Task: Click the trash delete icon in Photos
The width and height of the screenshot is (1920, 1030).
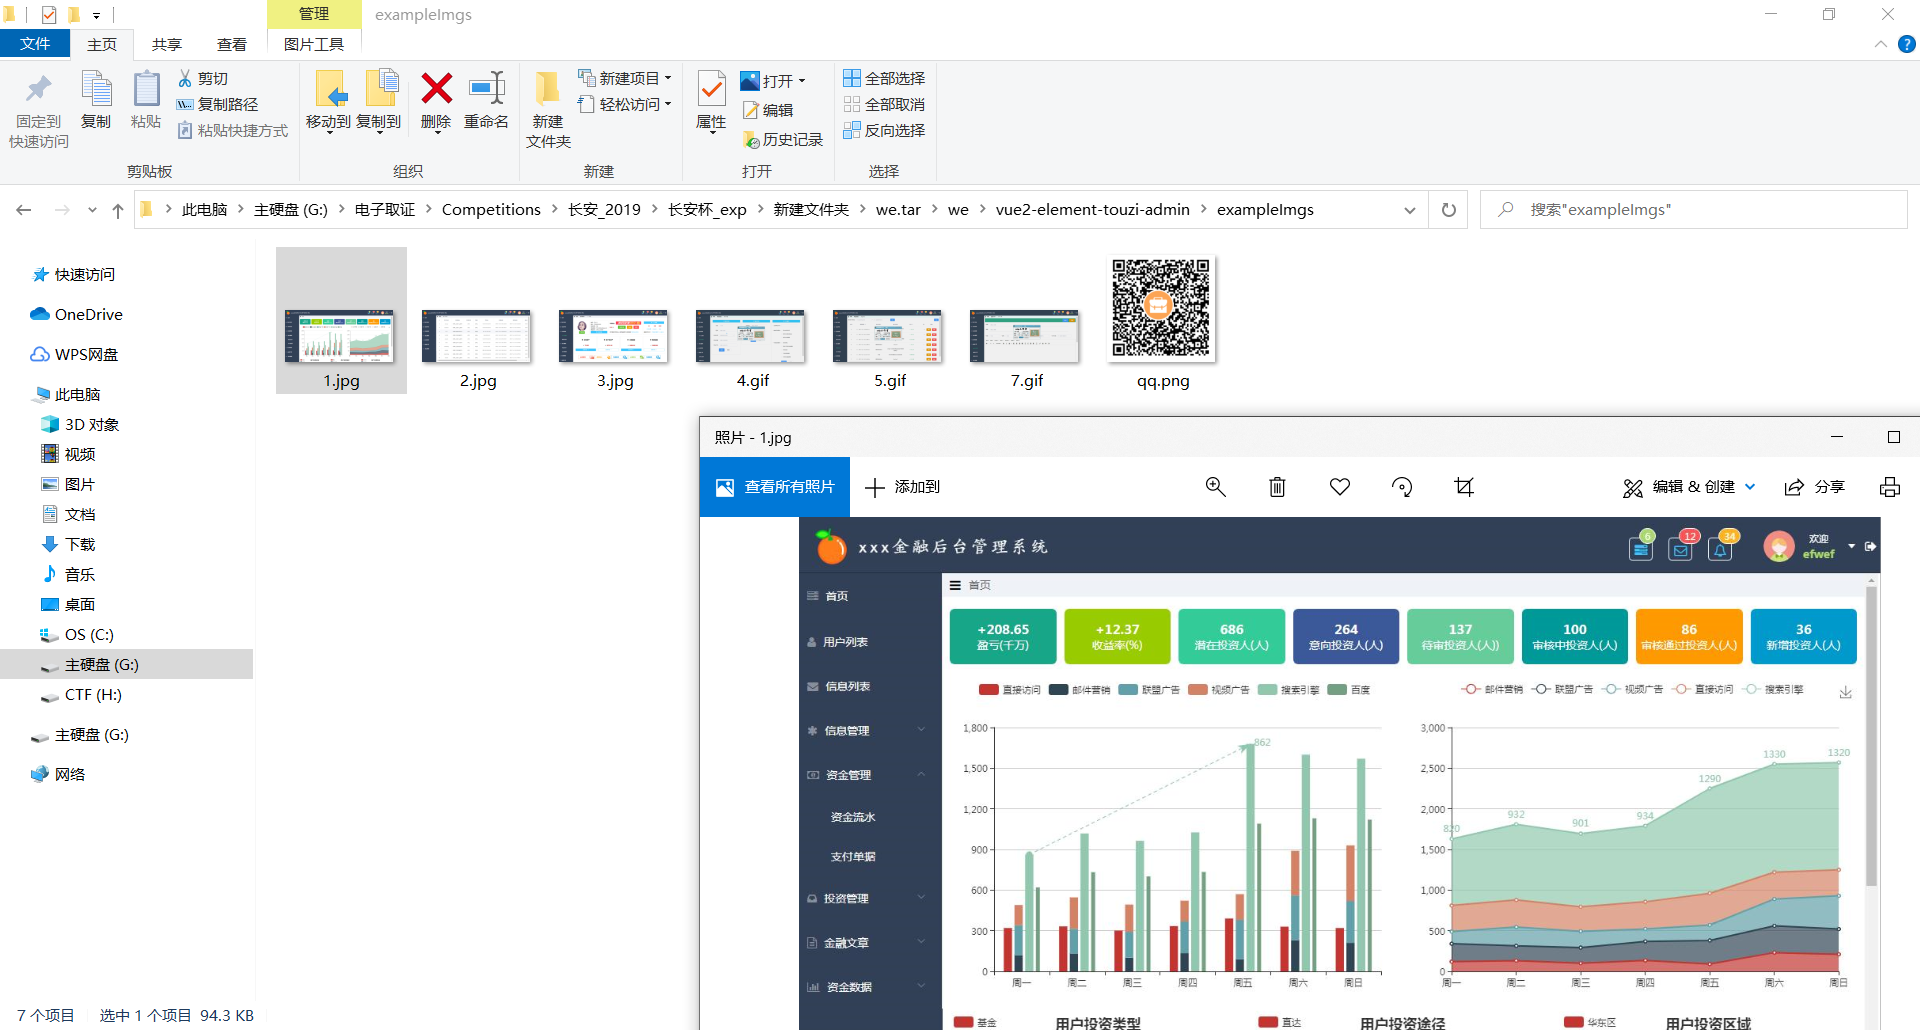Action: (1277, 487)
